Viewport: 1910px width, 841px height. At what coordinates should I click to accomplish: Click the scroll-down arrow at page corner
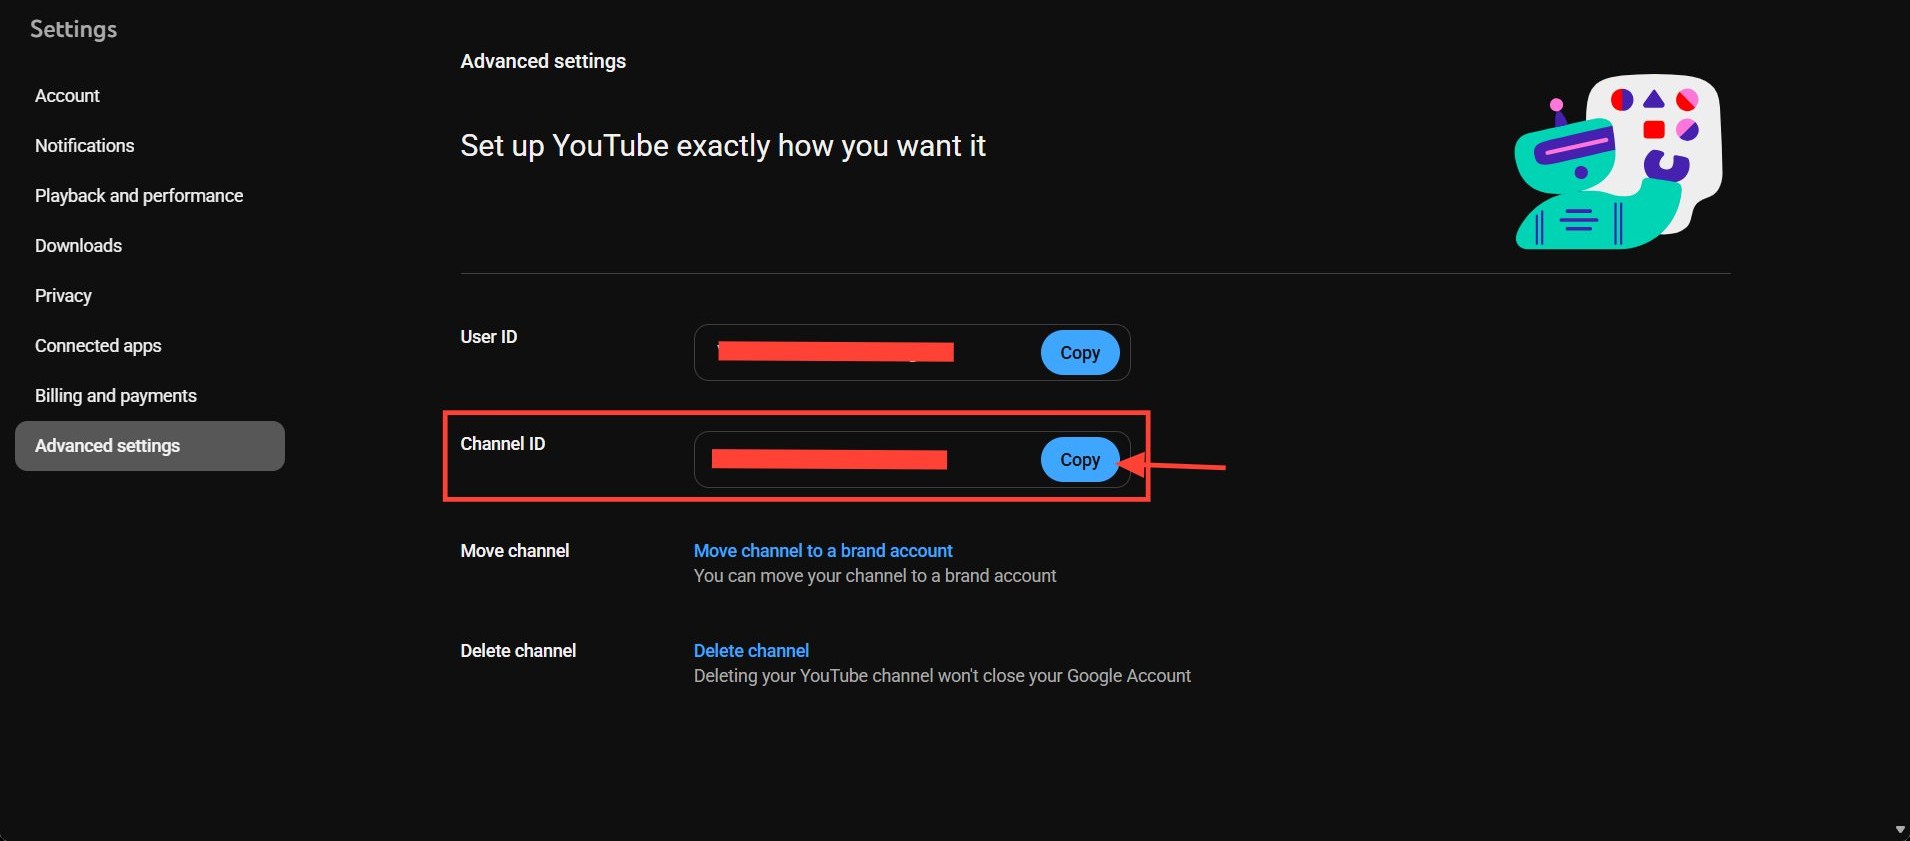(1900, 830)
